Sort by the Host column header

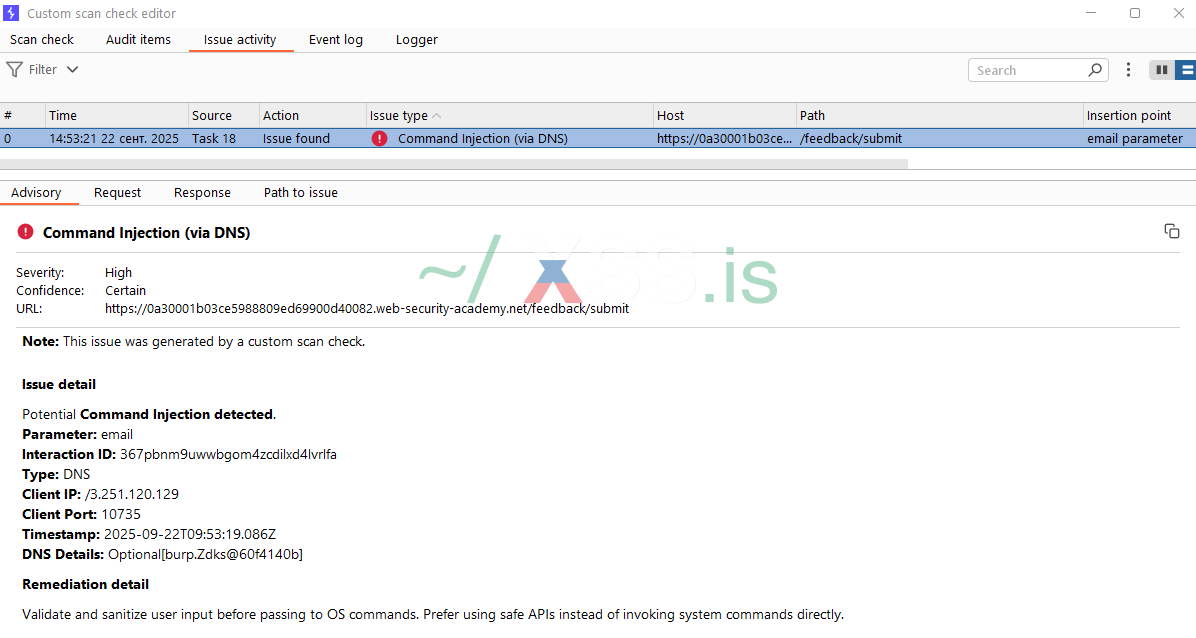724,115
